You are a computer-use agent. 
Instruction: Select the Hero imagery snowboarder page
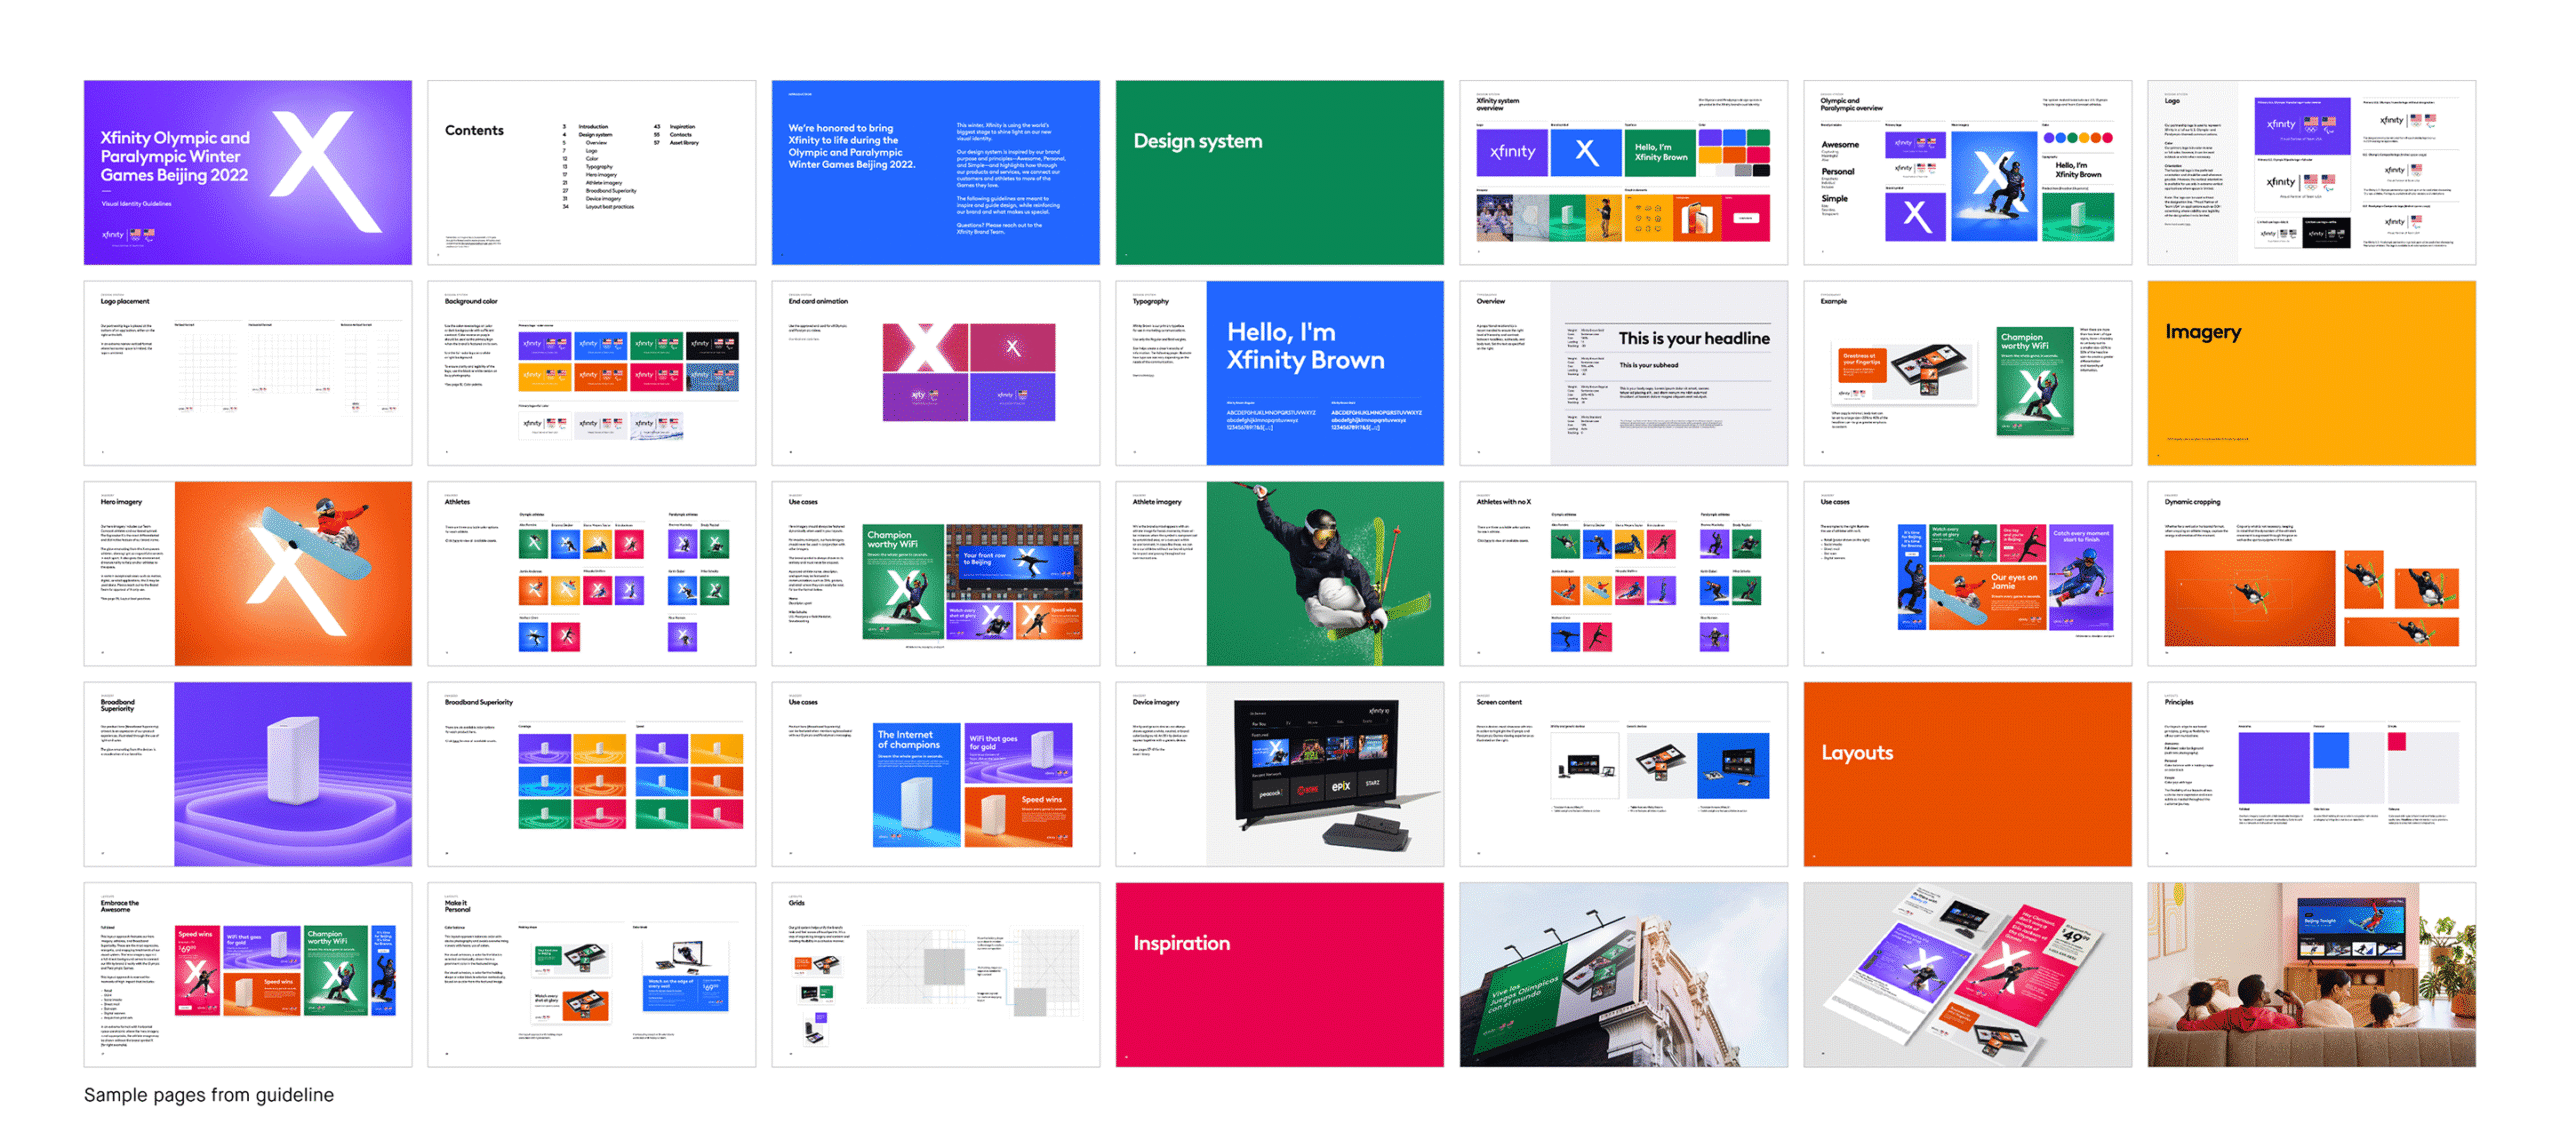[247, 574]
